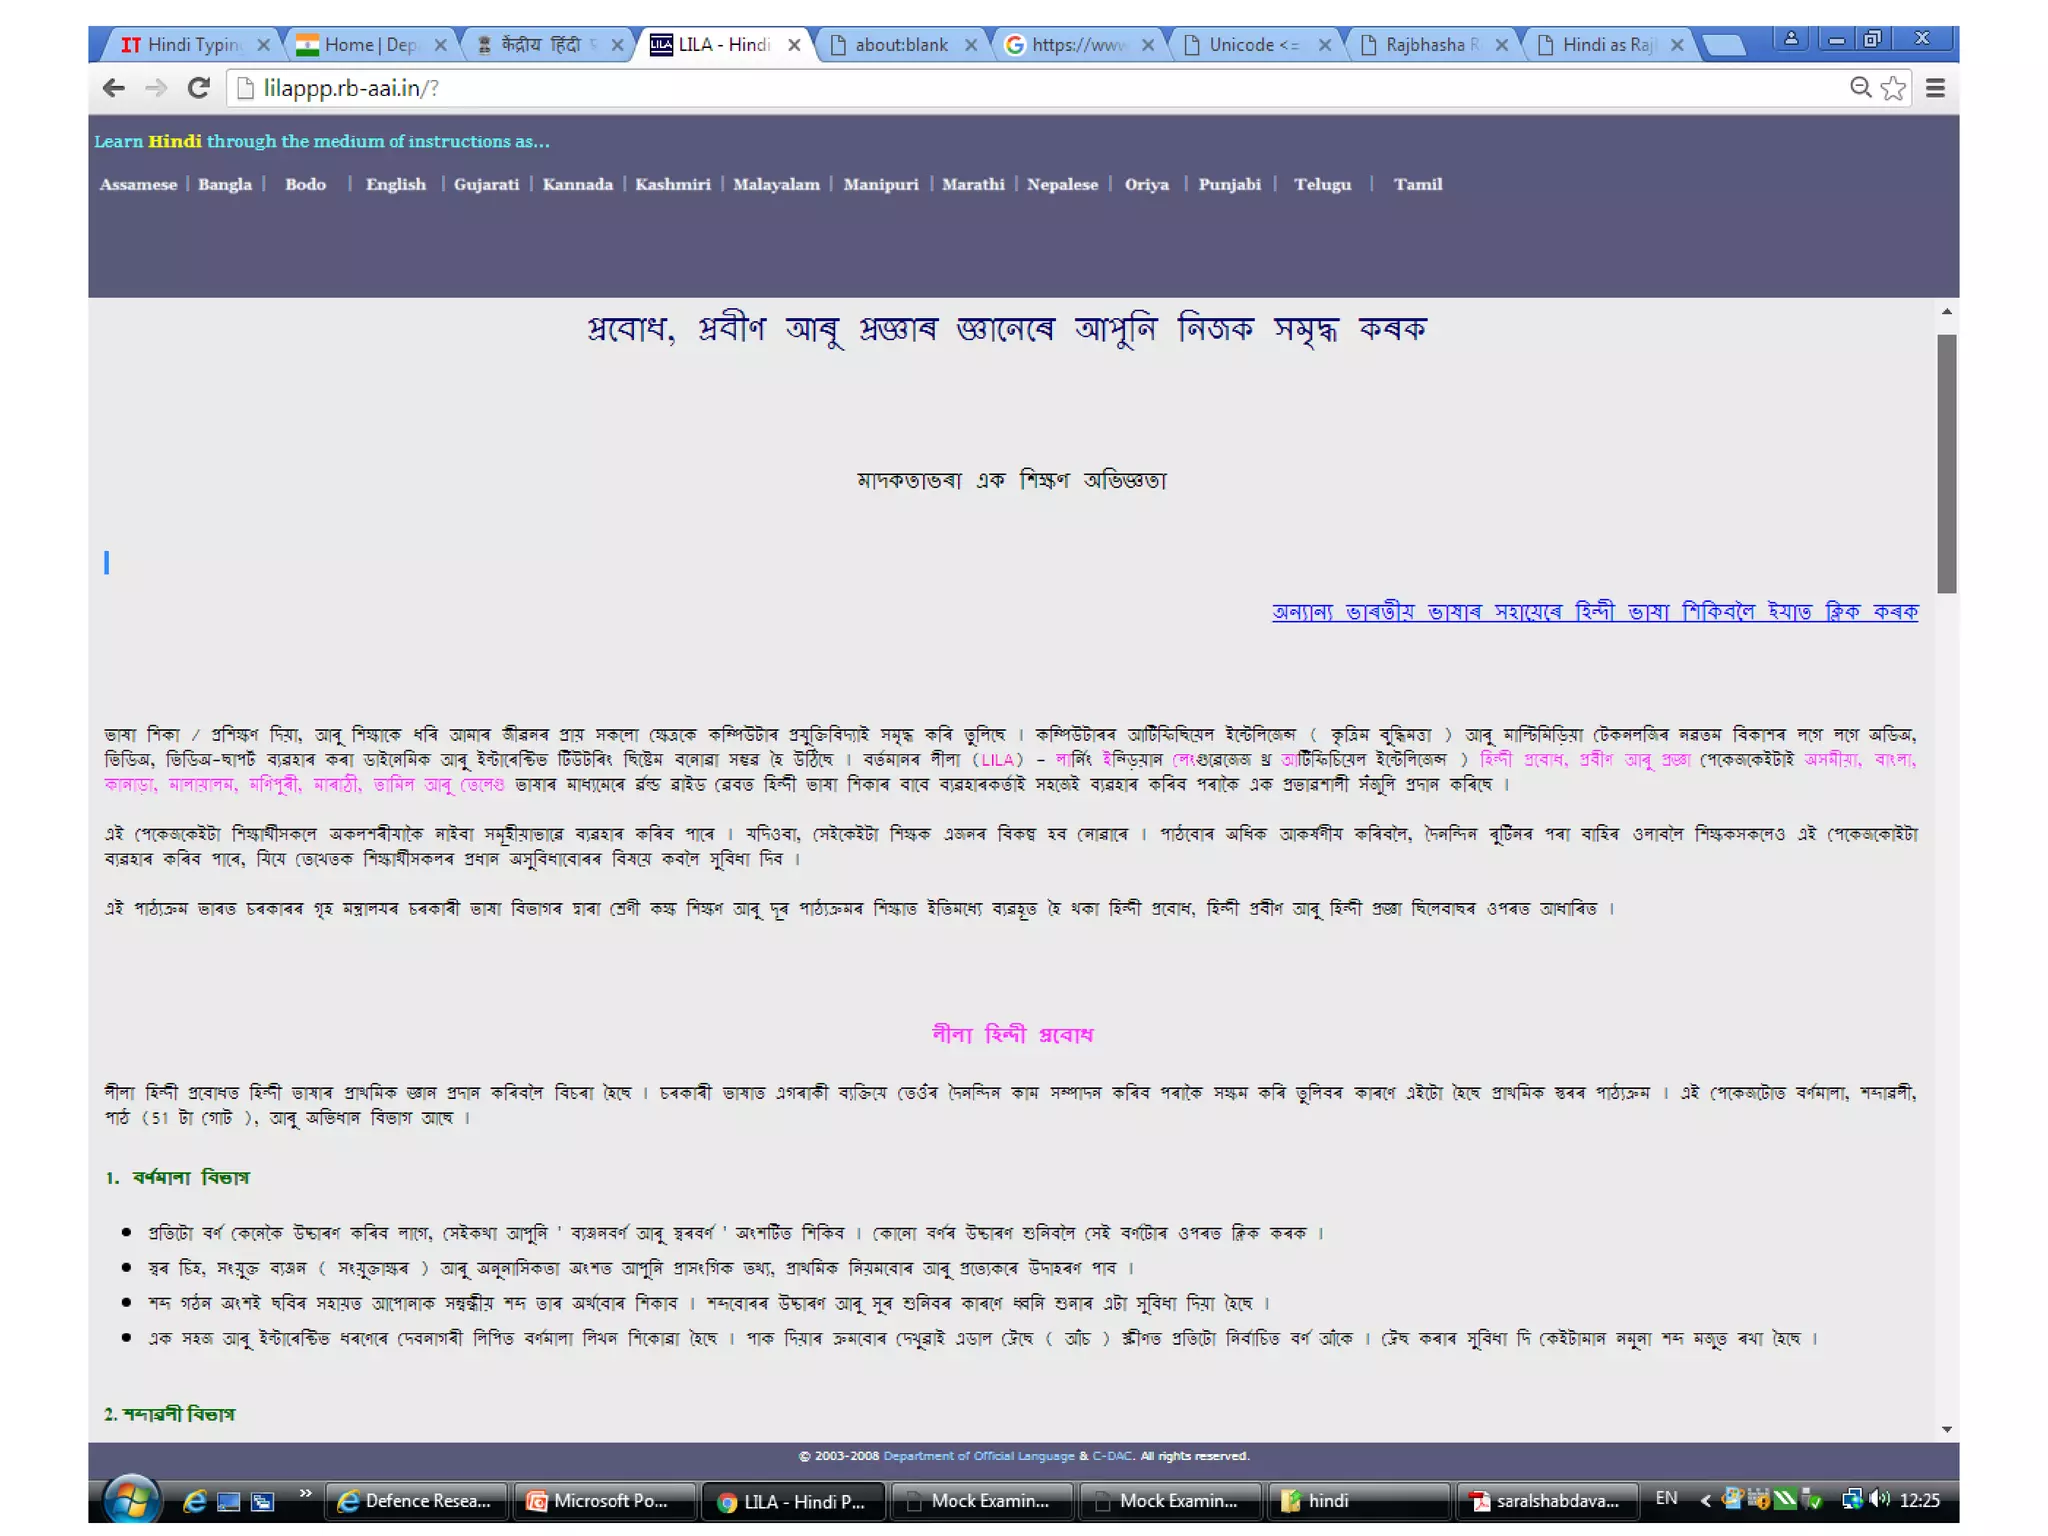Launch Internet Explorer from quick launch

tap(195, 1501)
